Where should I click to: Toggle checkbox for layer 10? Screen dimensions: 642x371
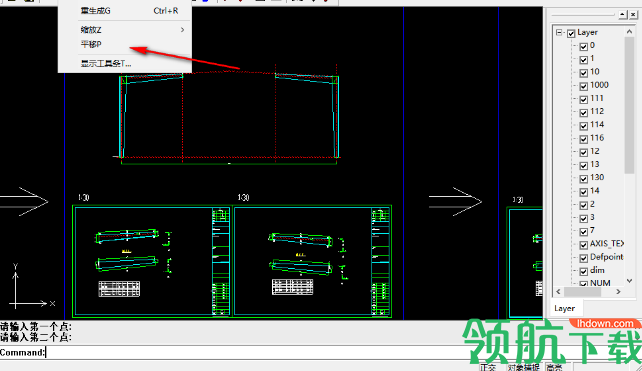click(x=584, y=73)
